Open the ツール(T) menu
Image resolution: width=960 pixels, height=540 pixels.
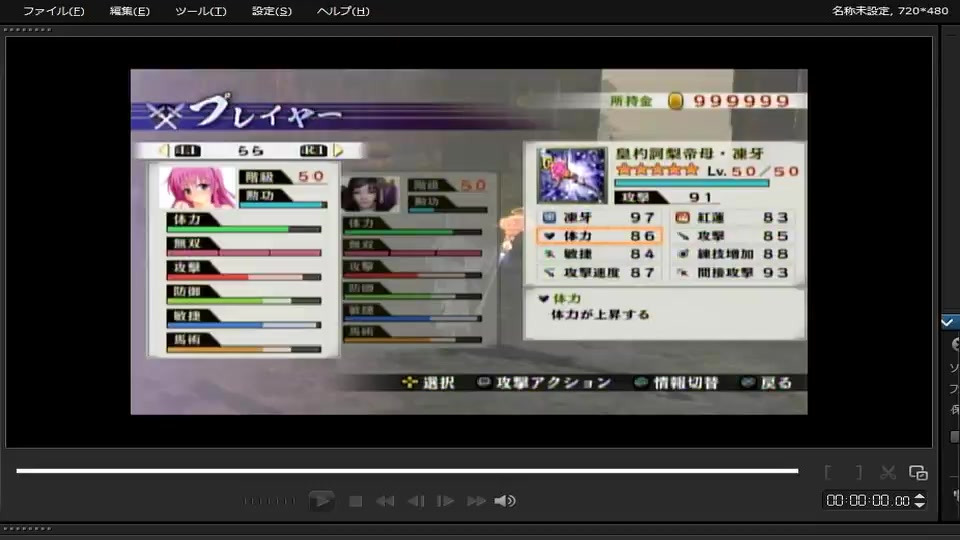(201, 11)
